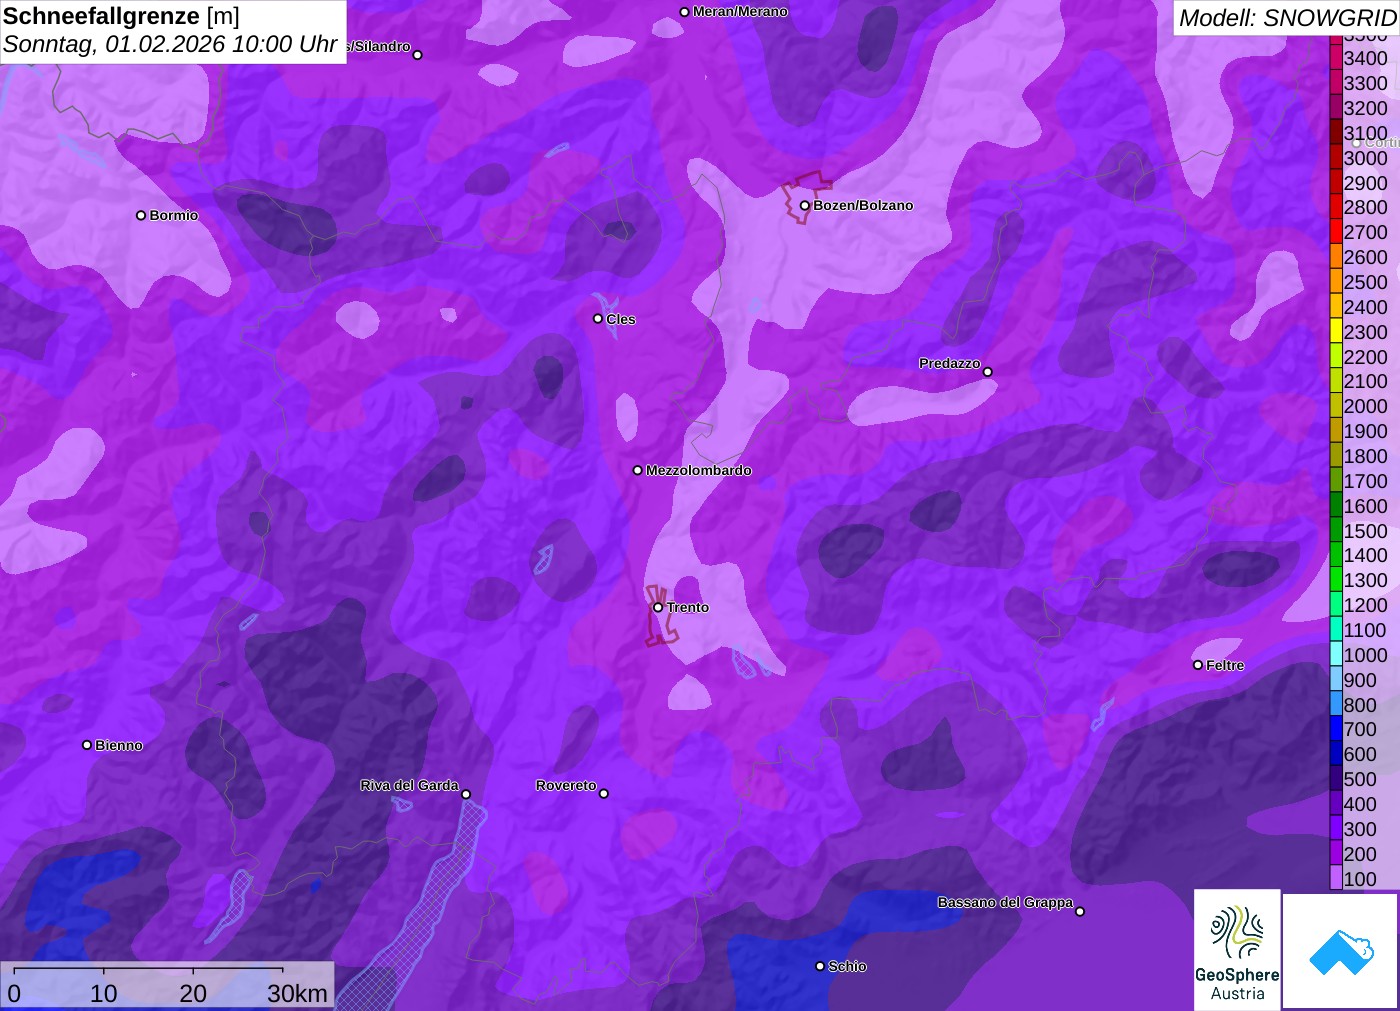Click the Bassano del Grappa marker dot
Viewport: 1400px width, 1011px height.
(1080, 911)
